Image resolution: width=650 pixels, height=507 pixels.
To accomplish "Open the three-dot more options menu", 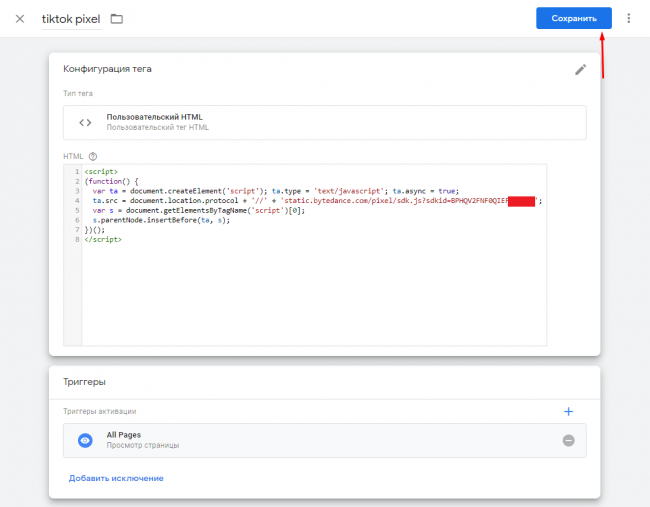I will pyautogui.click(x=629, y=19).
